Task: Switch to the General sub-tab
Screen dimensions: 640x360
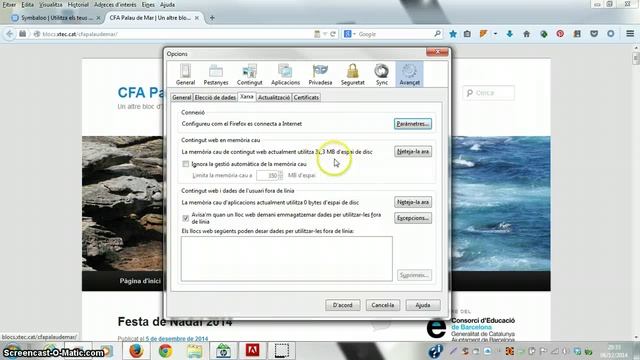Action: (182, 98)
